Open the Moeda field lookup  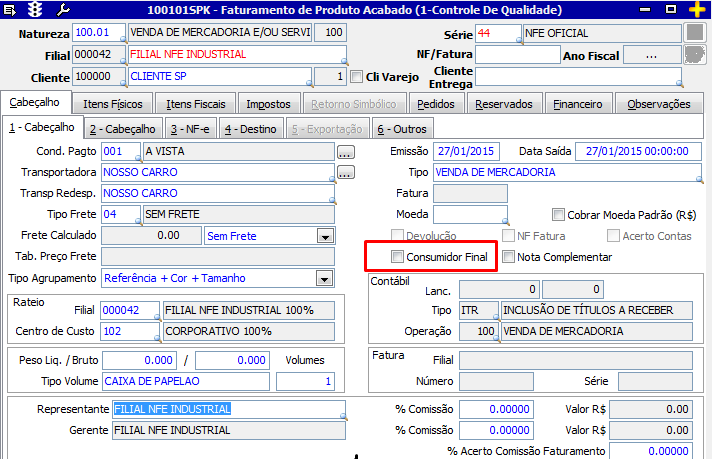click(505, 222)
